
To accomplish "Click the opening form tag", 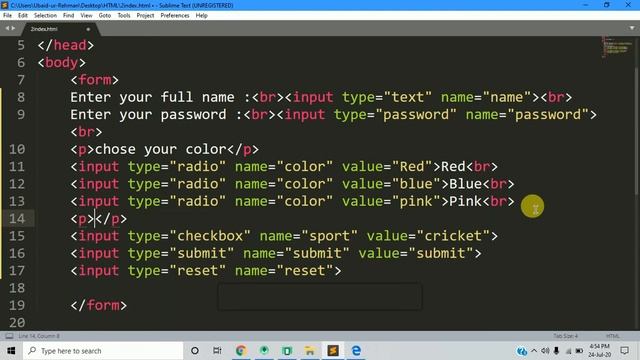I will pos(94,80).
